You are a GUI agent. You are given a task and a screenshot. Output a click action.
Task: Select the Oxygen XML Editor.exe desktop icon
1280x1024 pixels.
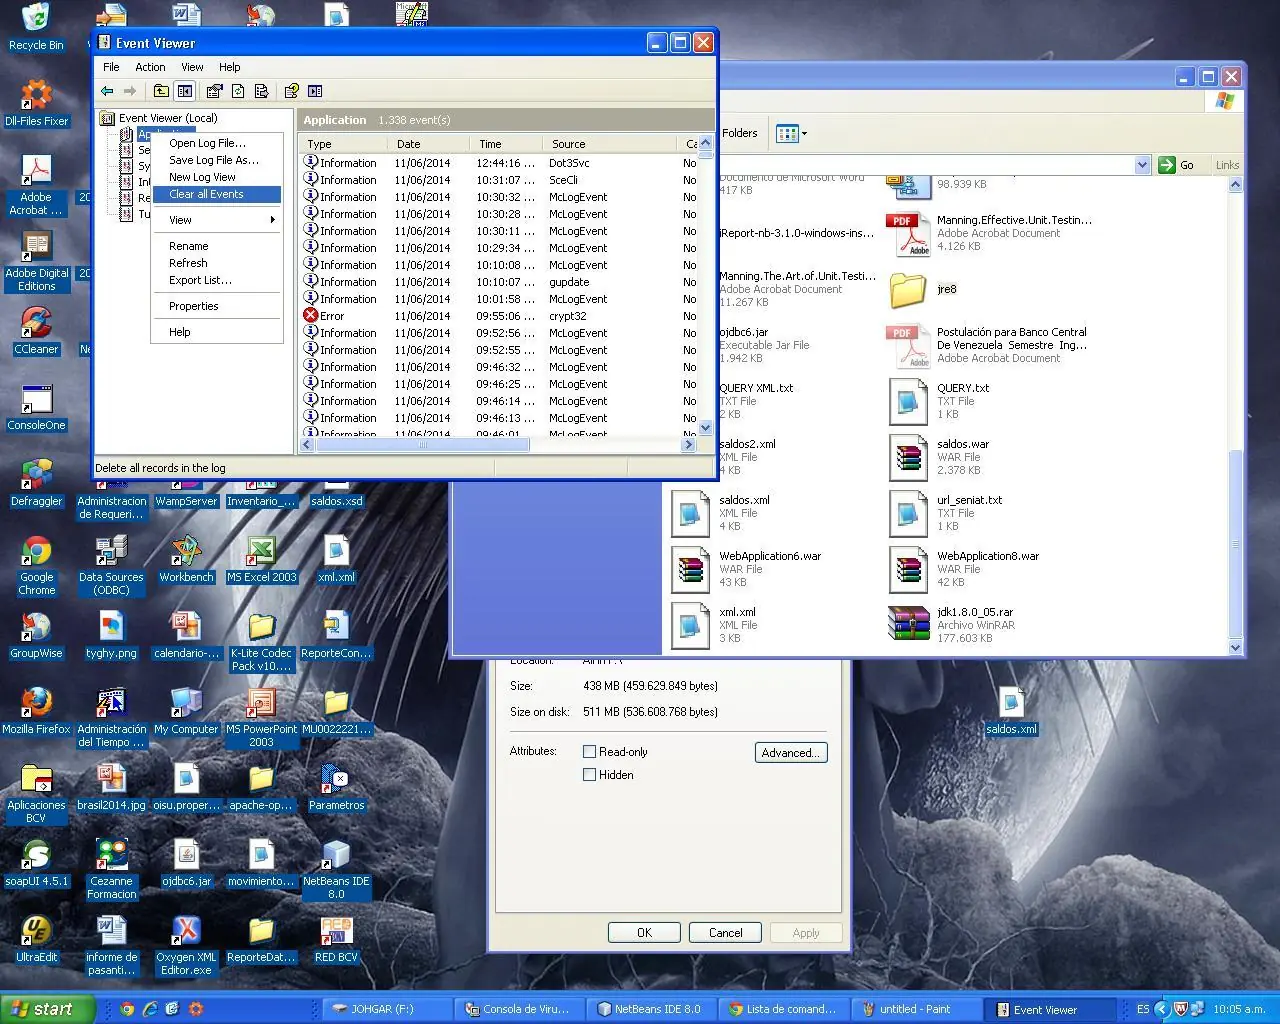(x=186, y=944)
